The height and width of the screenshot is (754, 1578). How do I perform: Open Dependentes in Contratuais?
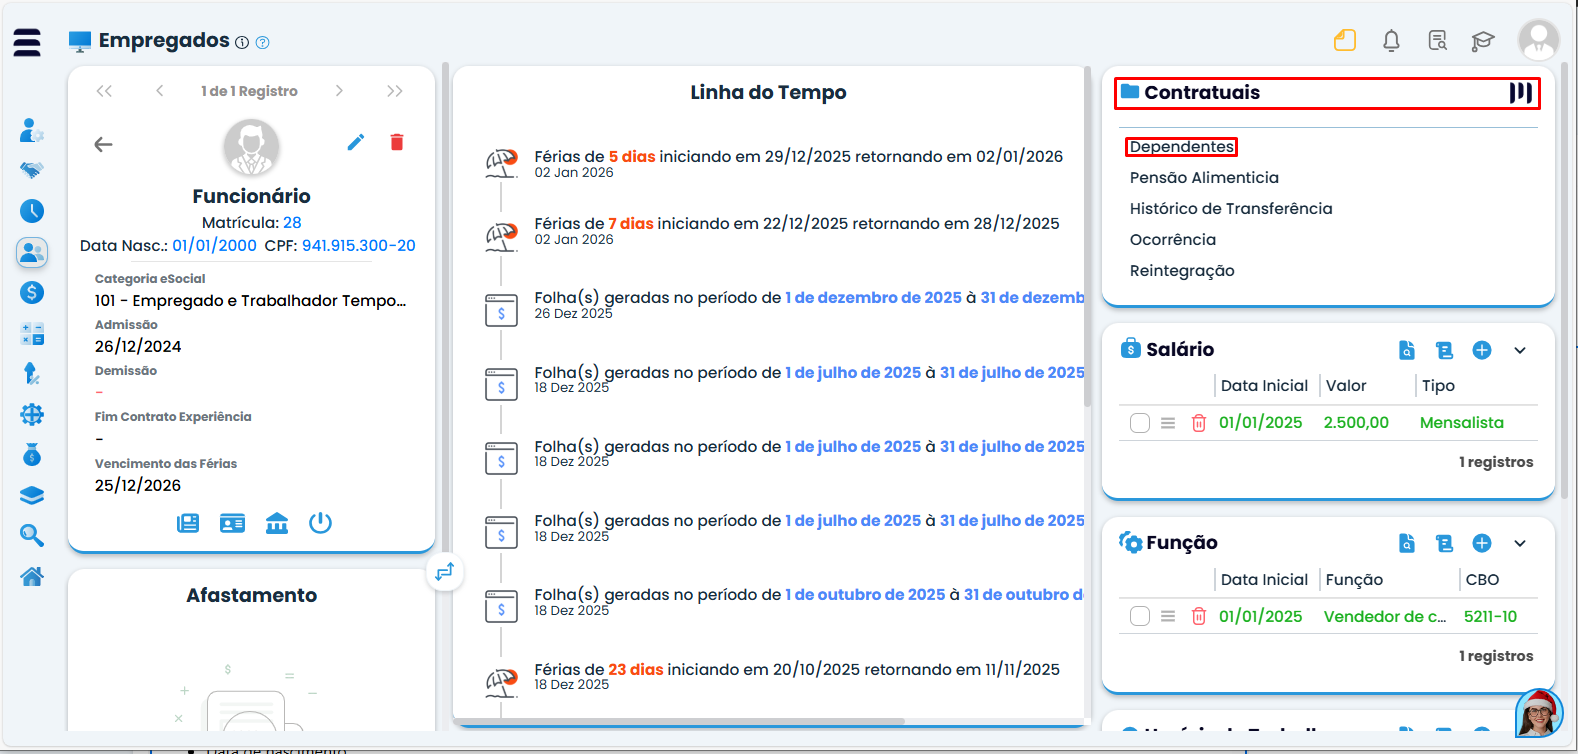click(1181, 147)
